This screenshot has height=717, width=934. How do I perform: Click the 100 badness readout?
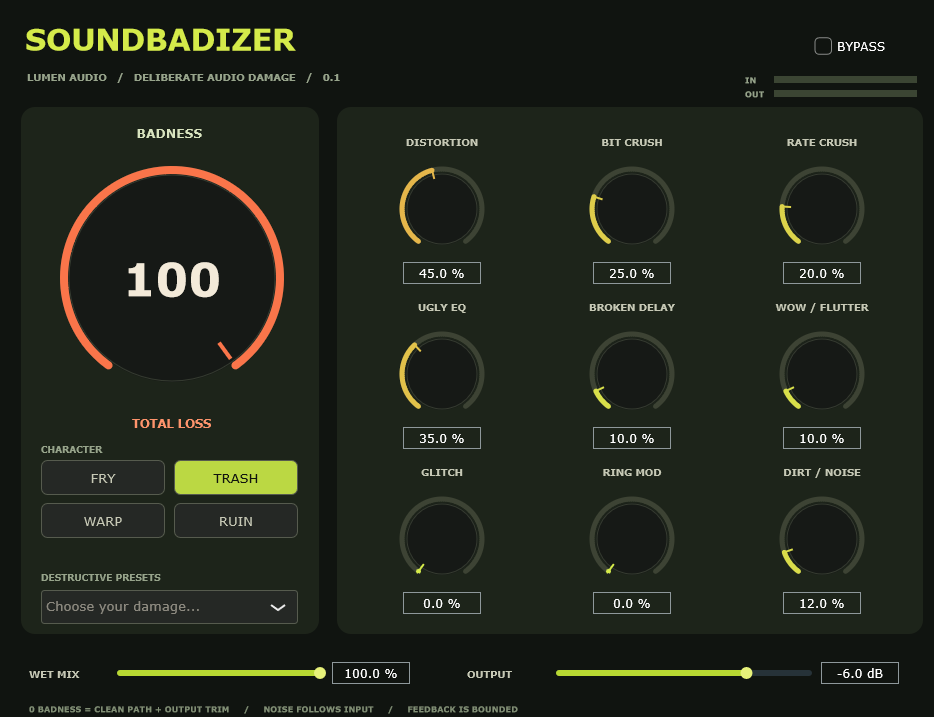click(173, 280)
